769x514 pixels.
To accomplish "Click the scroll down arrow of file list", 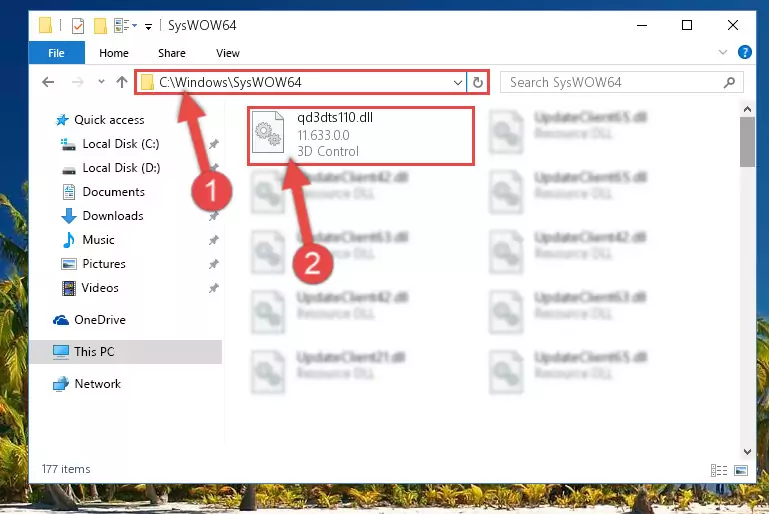I will [x=747, y=452].
